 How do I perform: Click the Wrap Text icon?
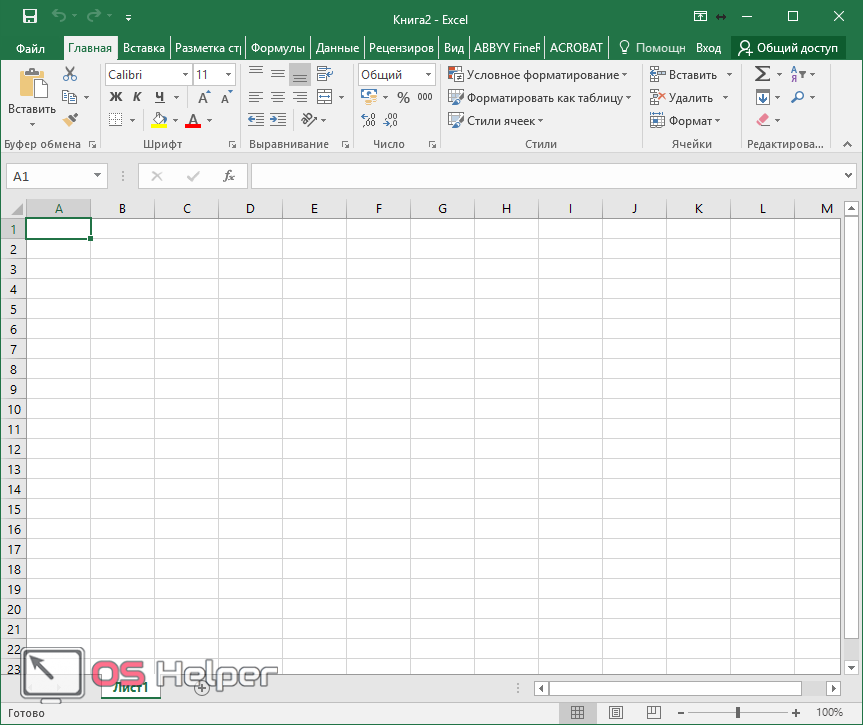pos(324,74)
